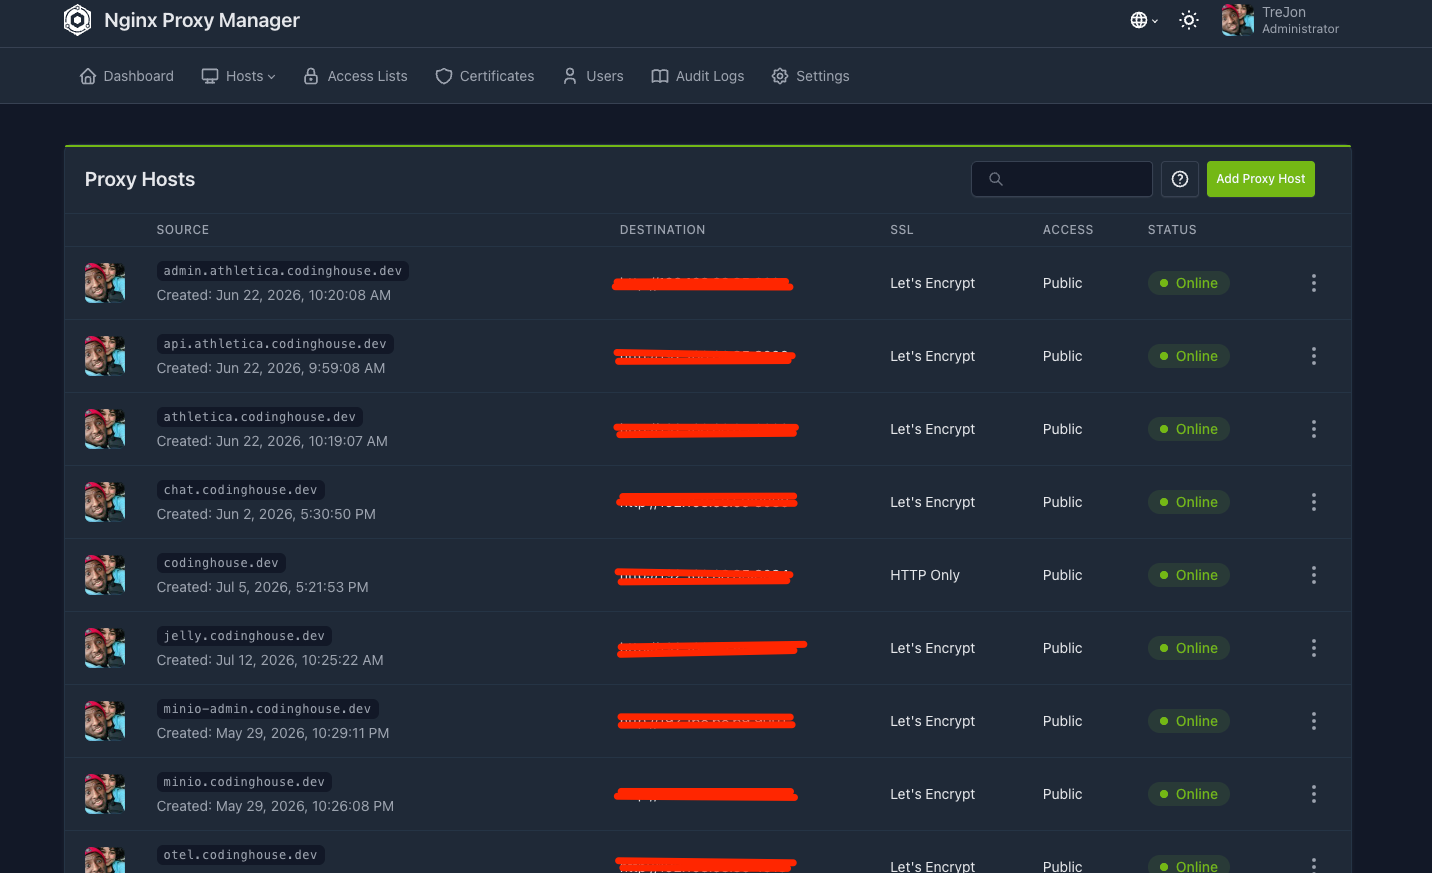Click 'Created: Jun 2, 2026, 5:30:50 PM' text
1432x873 pixels.
[x=266, y=514]
